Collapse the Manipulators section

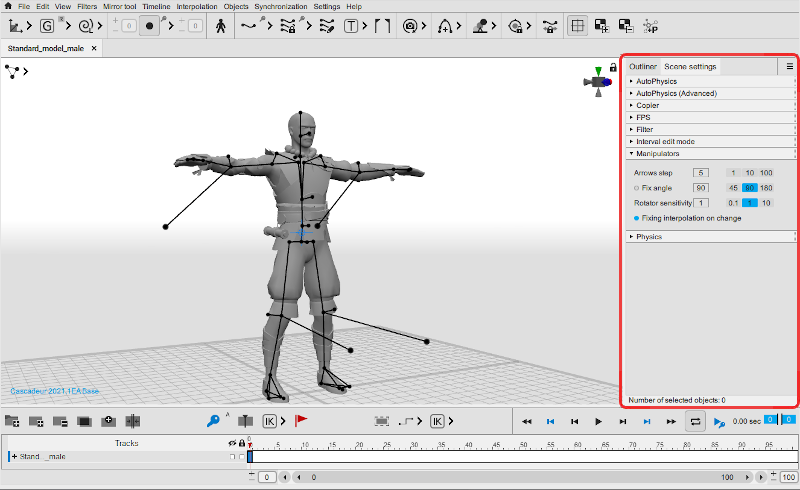(x=710, y=154)
